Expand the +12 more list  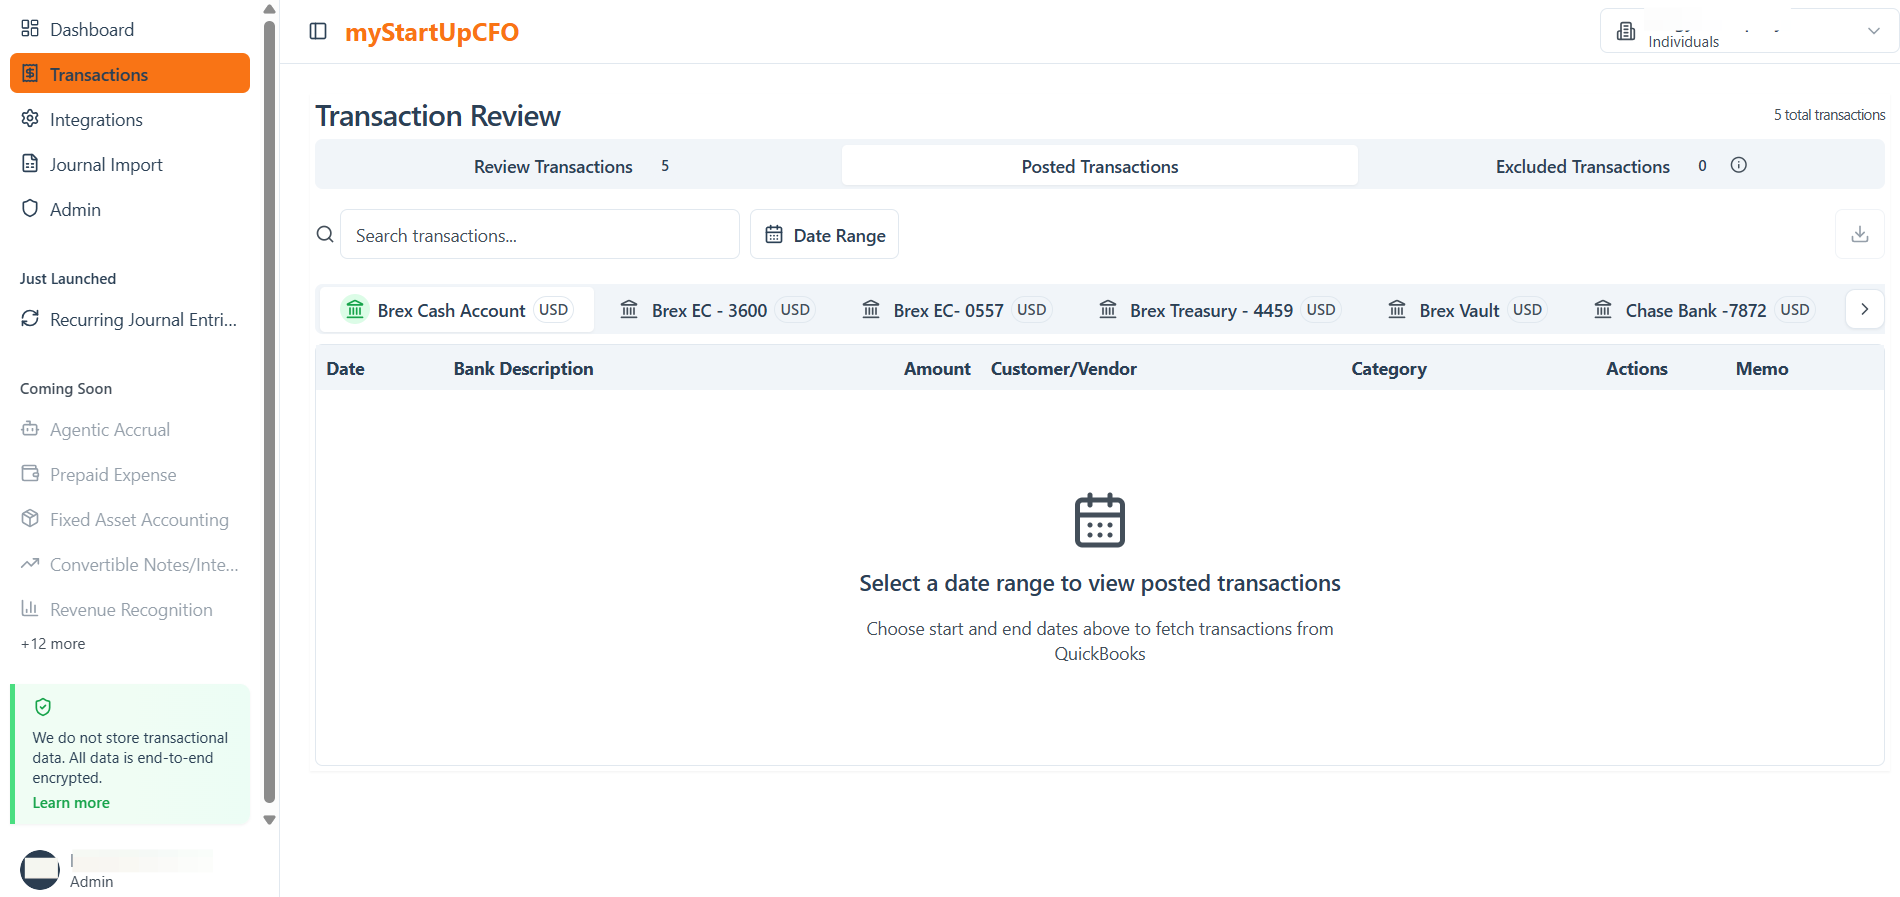pos(53,644)
